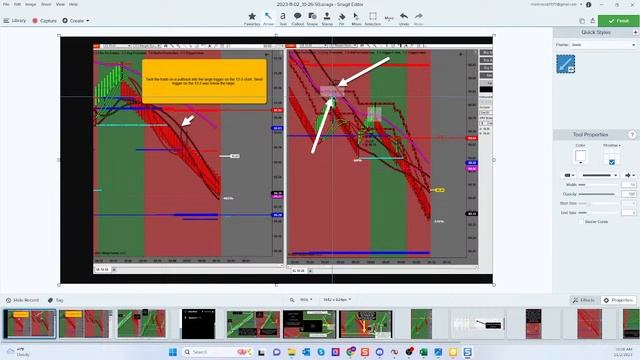Screen dimensions: 640x360
Task: Select the Arrow tool
Action: pyautogui.click(x=268, y=19)
